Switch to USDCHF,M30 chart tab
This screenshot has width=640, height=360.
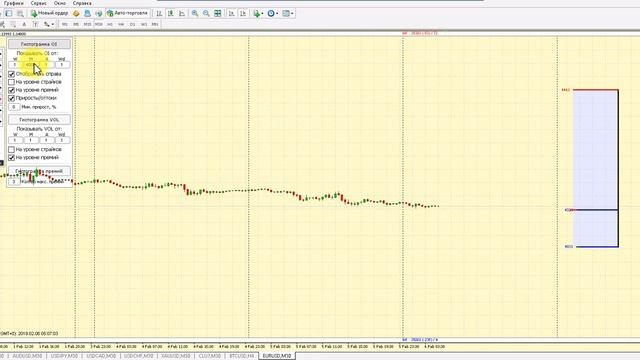[x=139, y=356]
